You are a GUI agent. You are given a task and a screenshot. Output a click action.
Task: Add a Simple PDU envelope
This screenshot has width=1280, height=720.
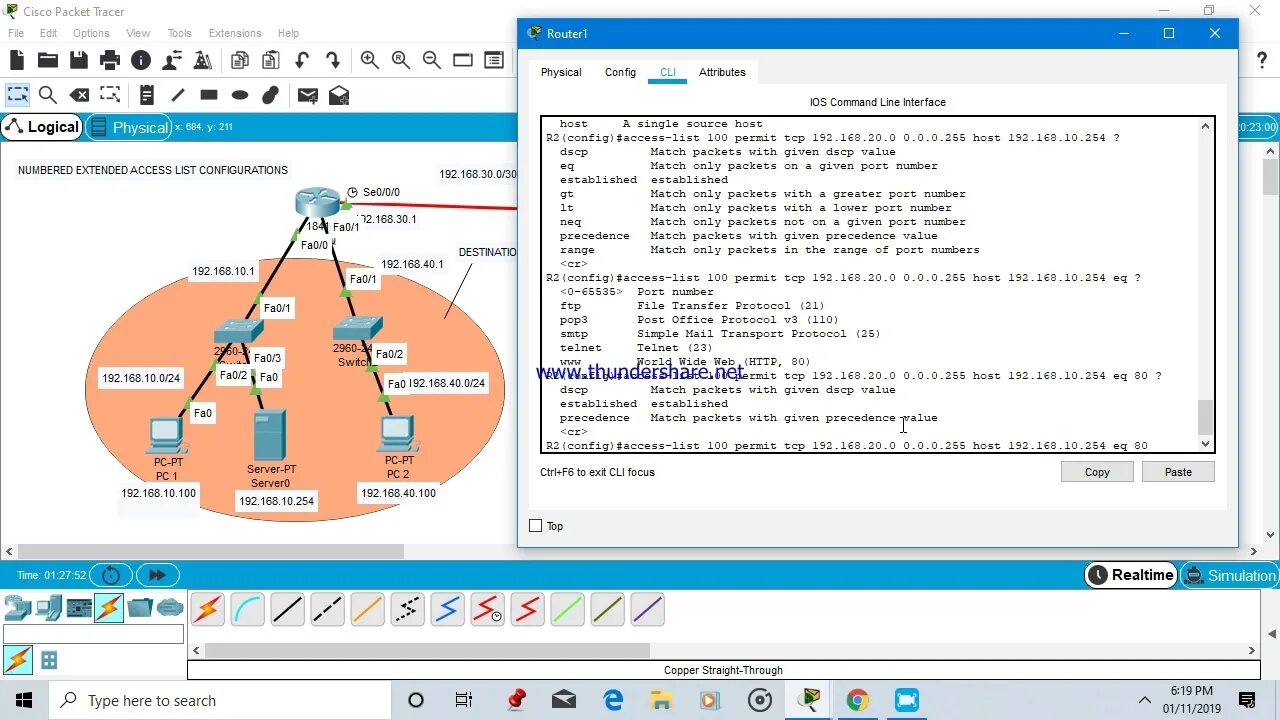point(307,95)
